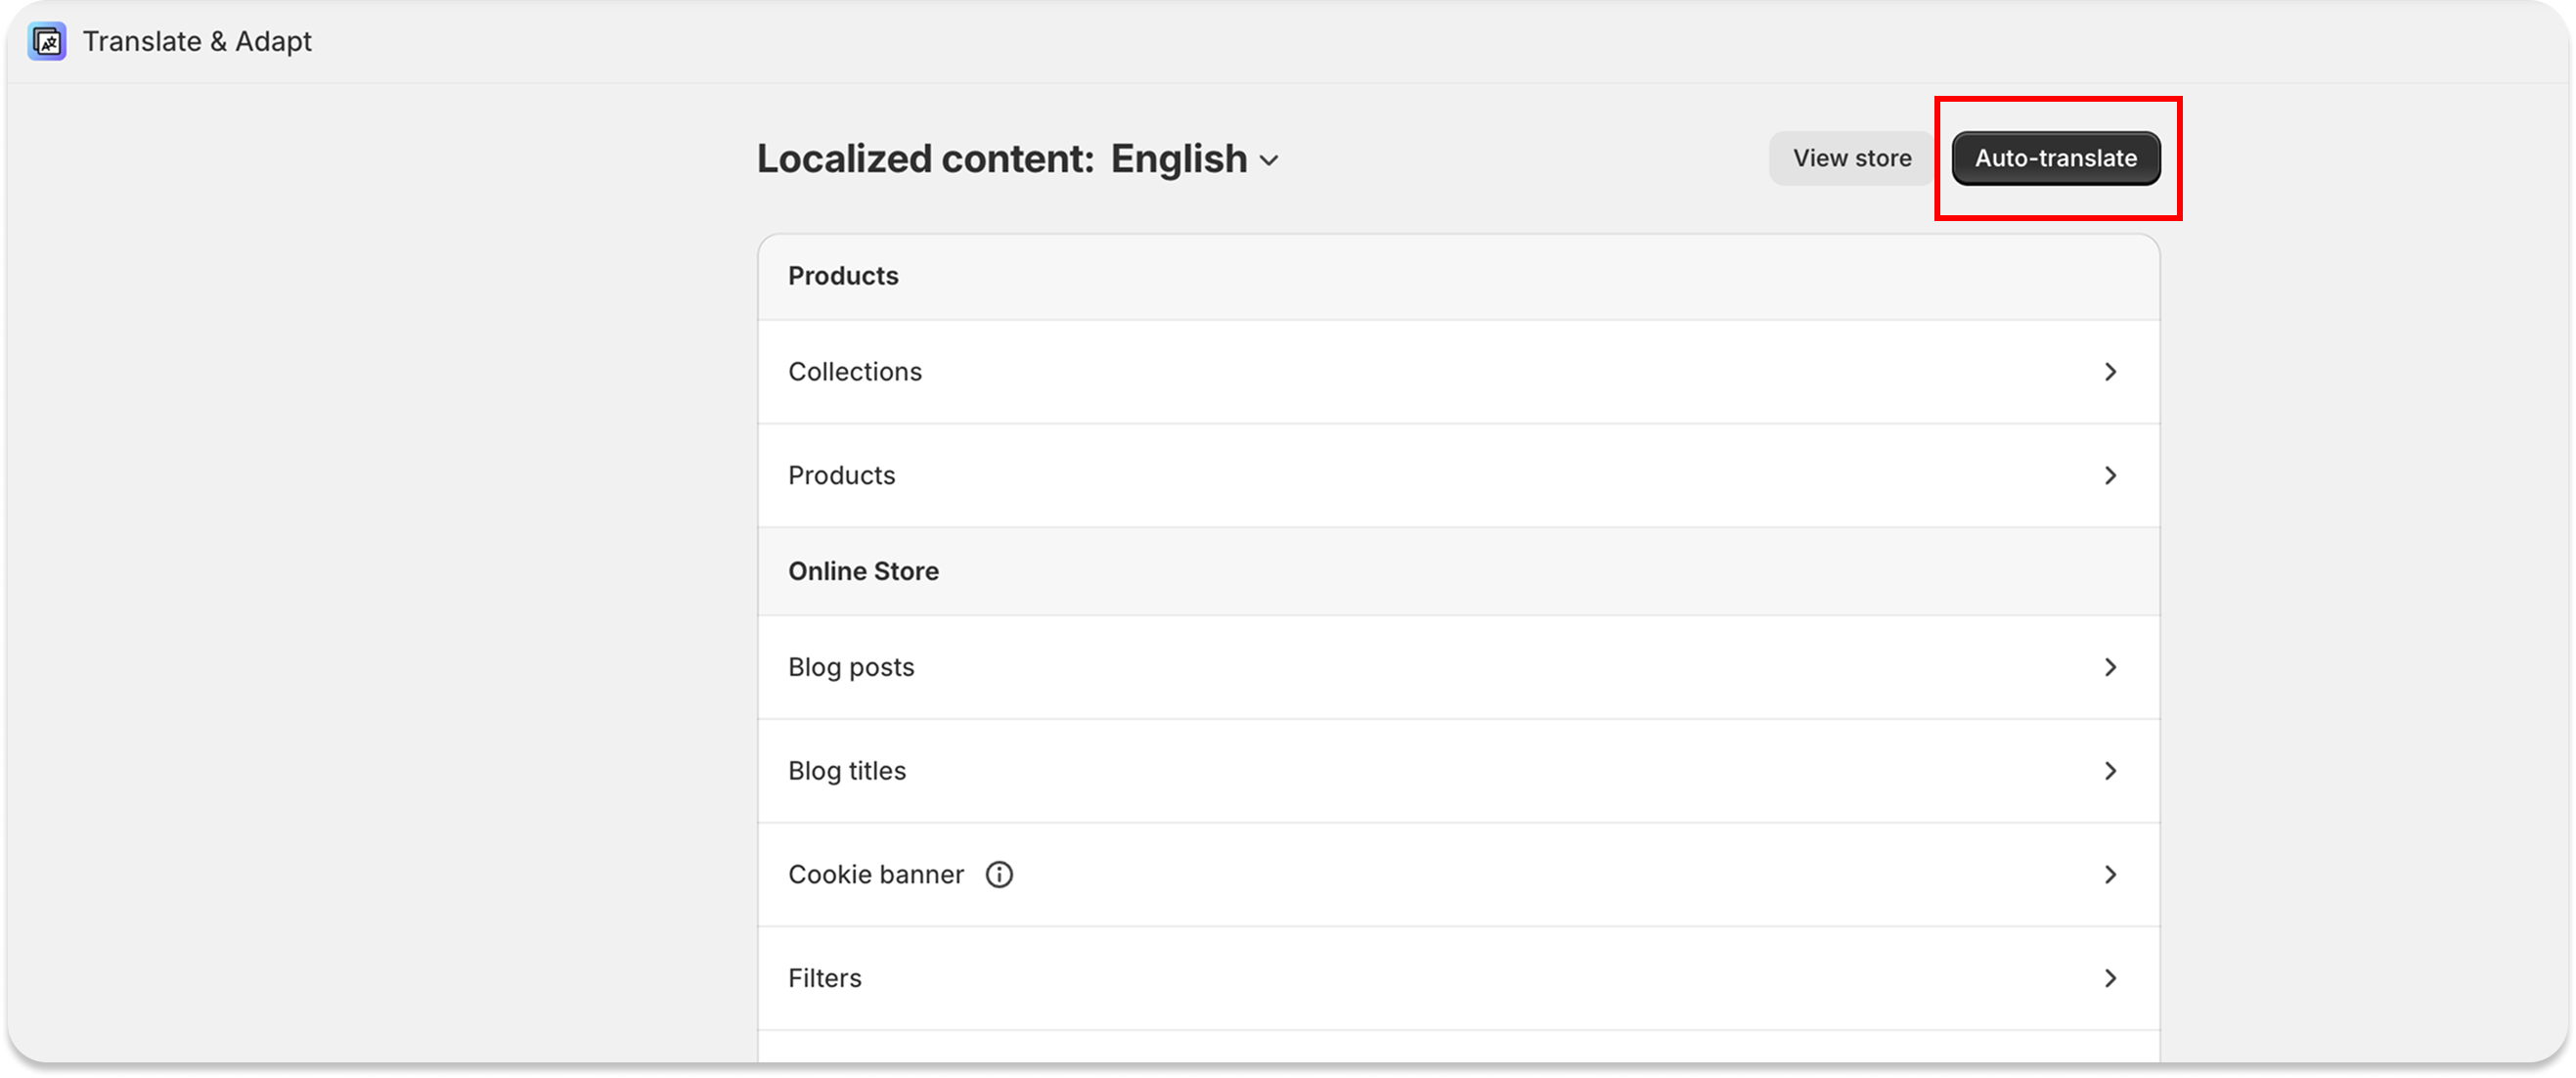Click the chevron arrow on Filters row
The image size is (2576, 1078).
pos(2110,978)
